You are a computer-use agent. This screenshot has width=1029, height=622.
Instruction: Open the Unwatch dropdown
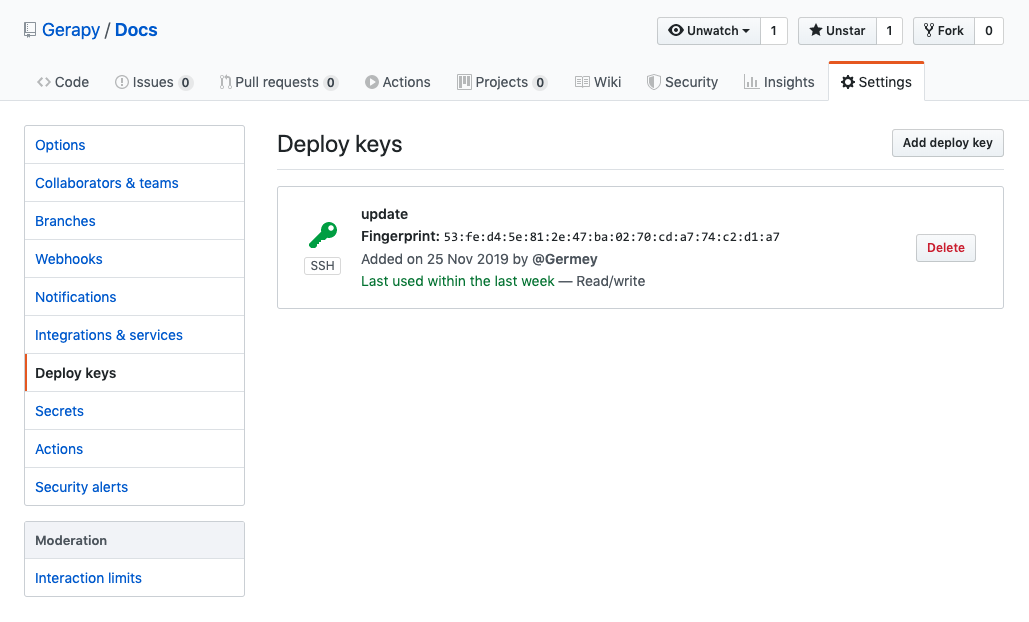coord(709,31)
